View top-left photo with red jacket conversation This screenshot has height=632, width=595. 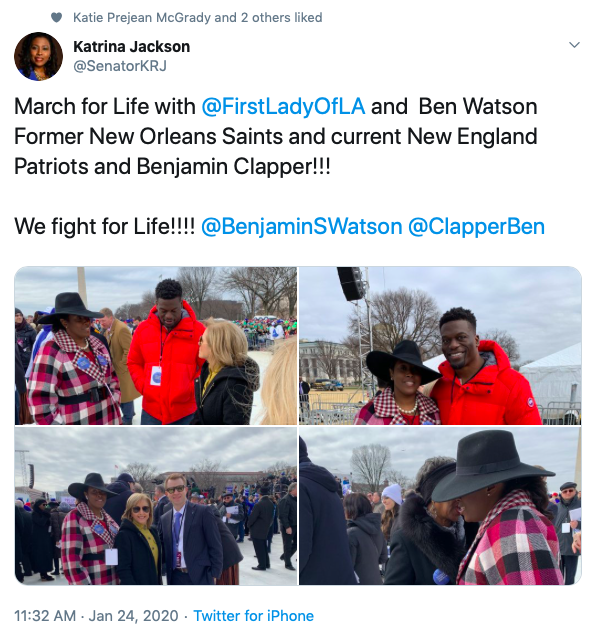tap(156, 345)
